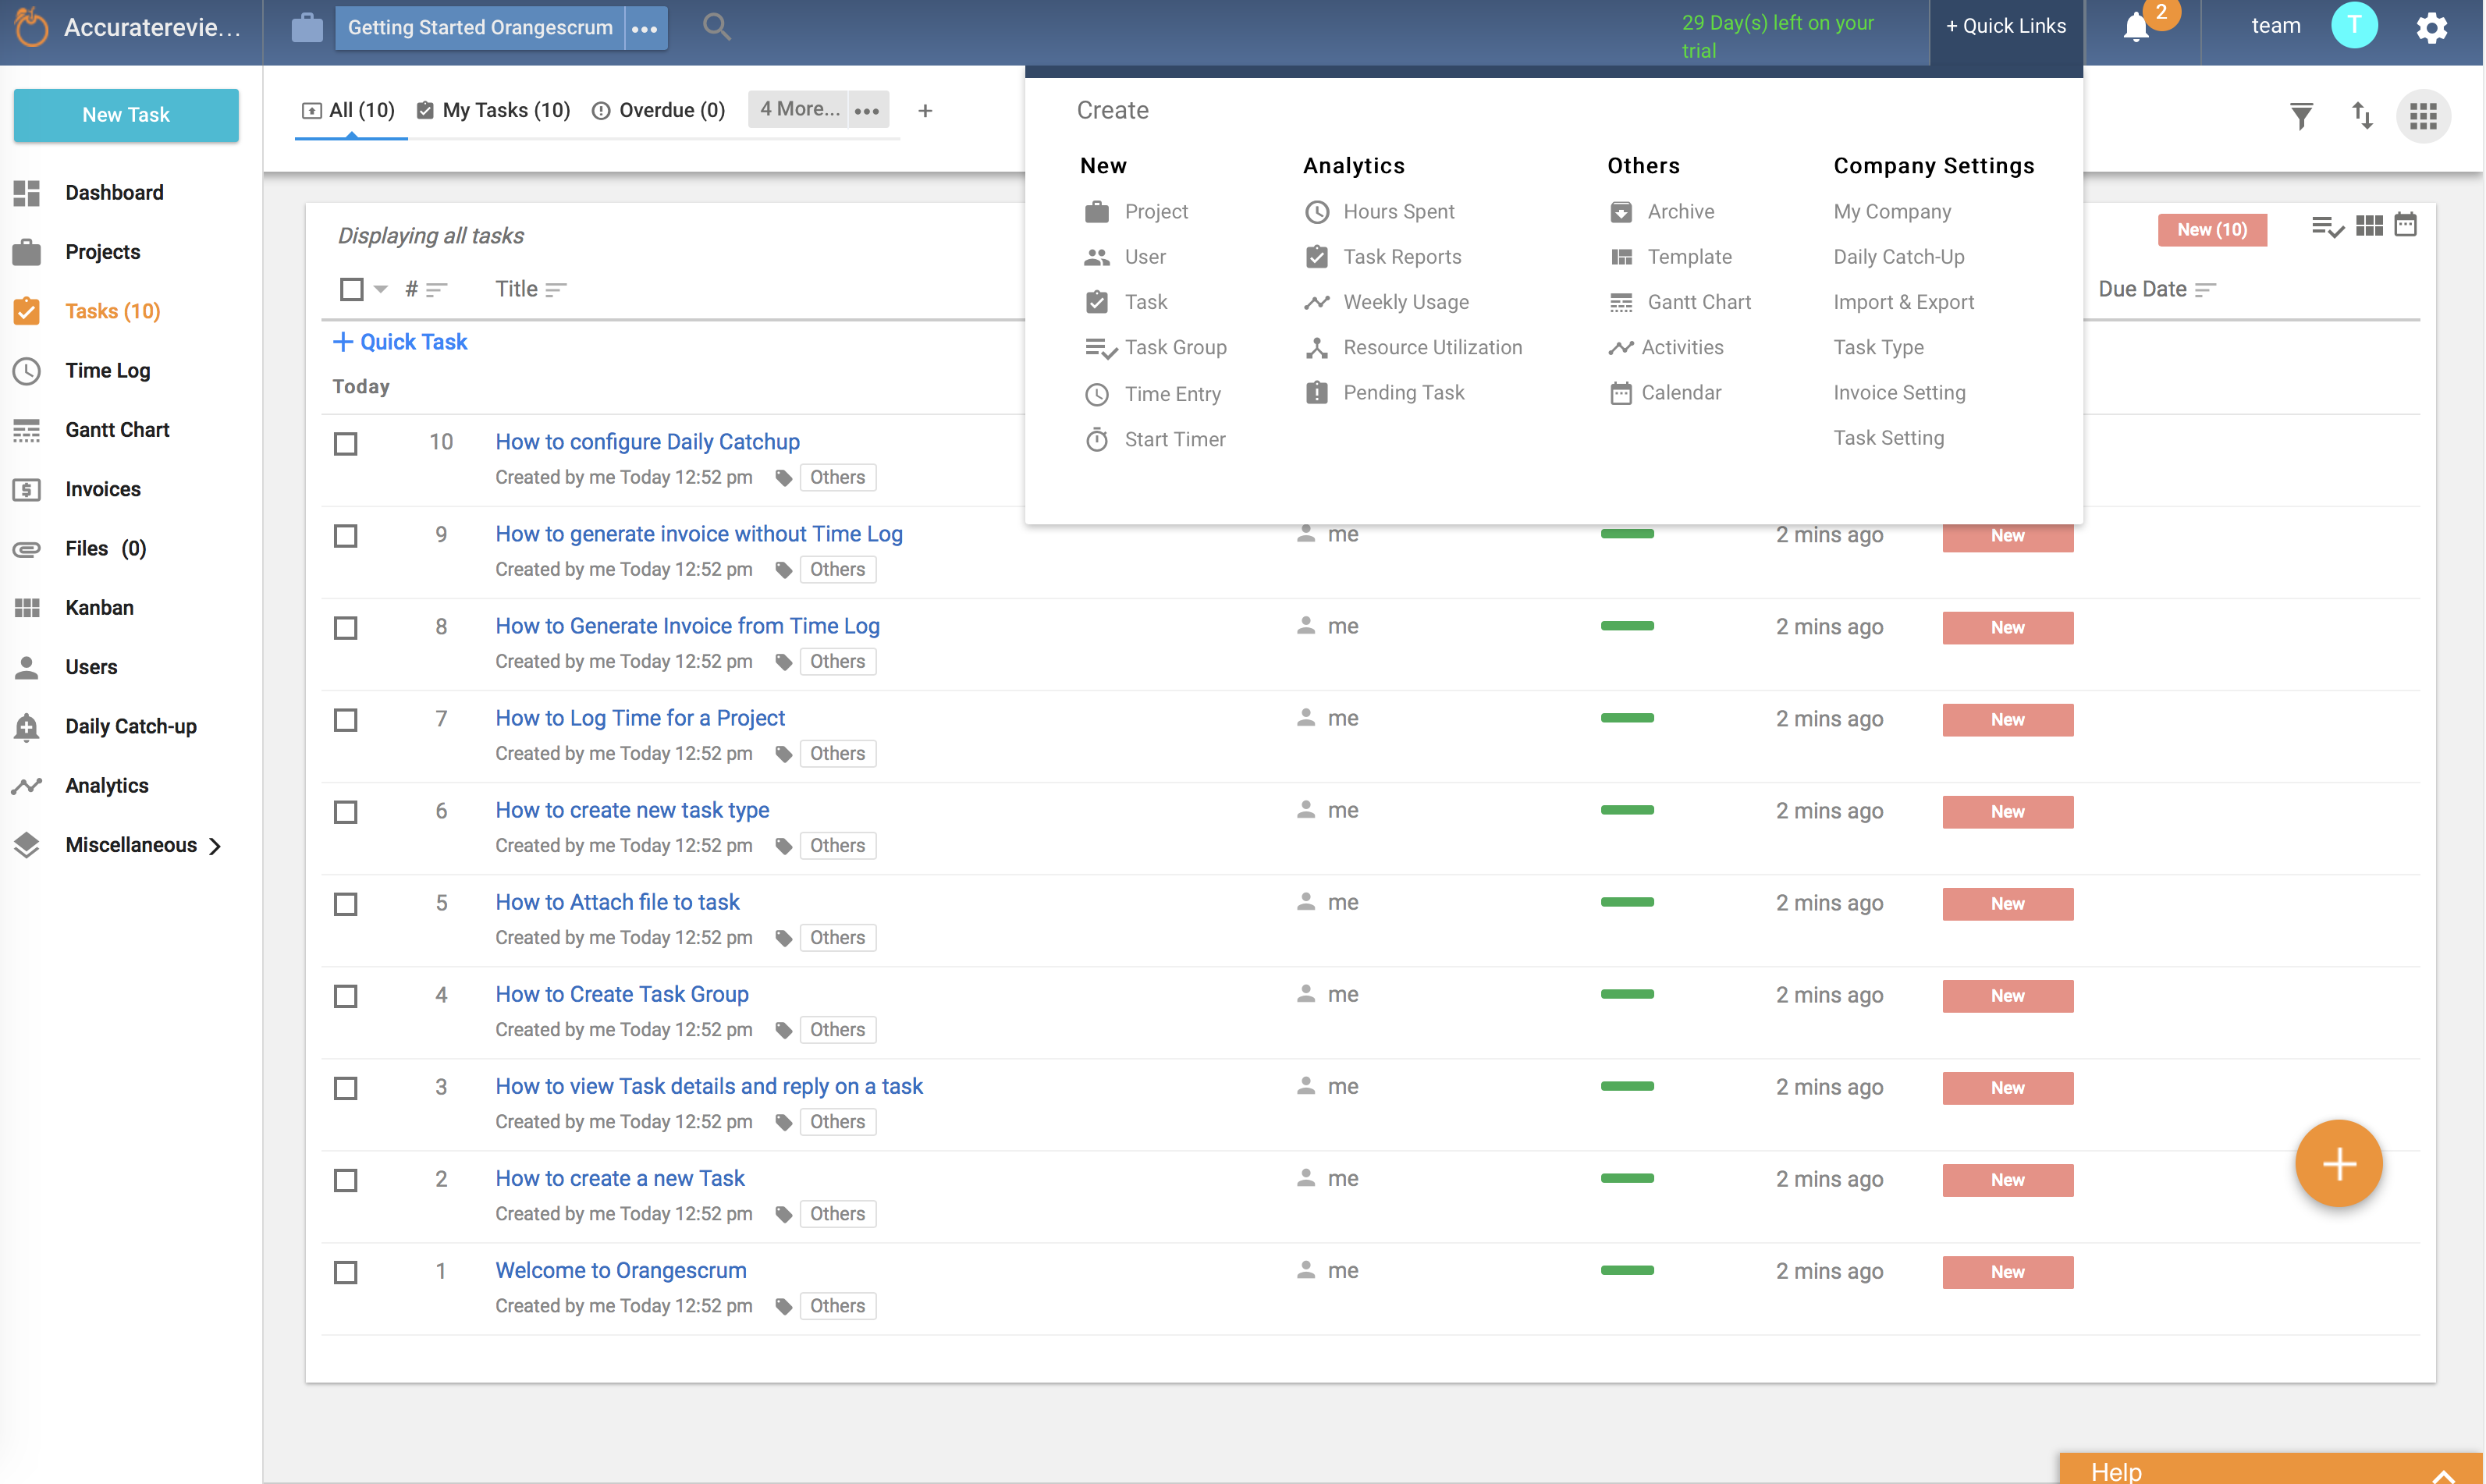Screen dimensions: 2486x1484
Task: Click the orange floating plus button
Action: (2338, 1164)
